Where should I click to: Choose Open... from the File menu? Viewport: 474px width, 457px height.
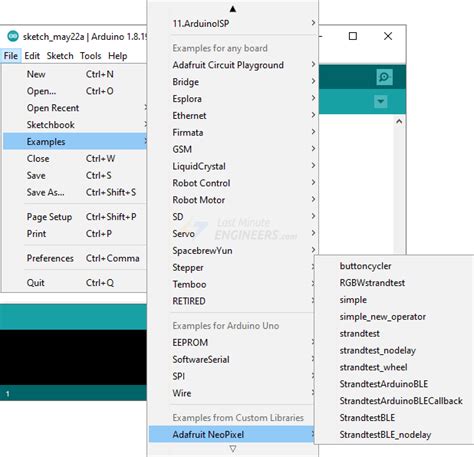point(75,91)
